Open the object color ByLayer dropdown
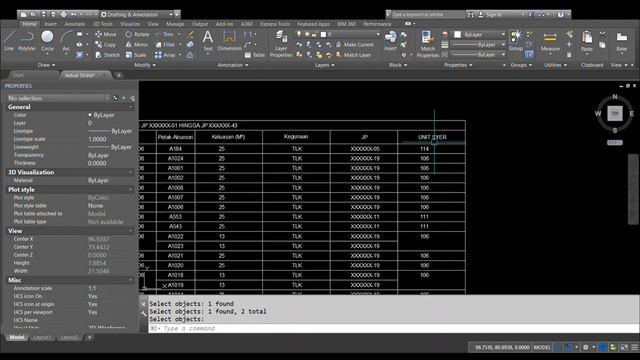 (480, 35)
